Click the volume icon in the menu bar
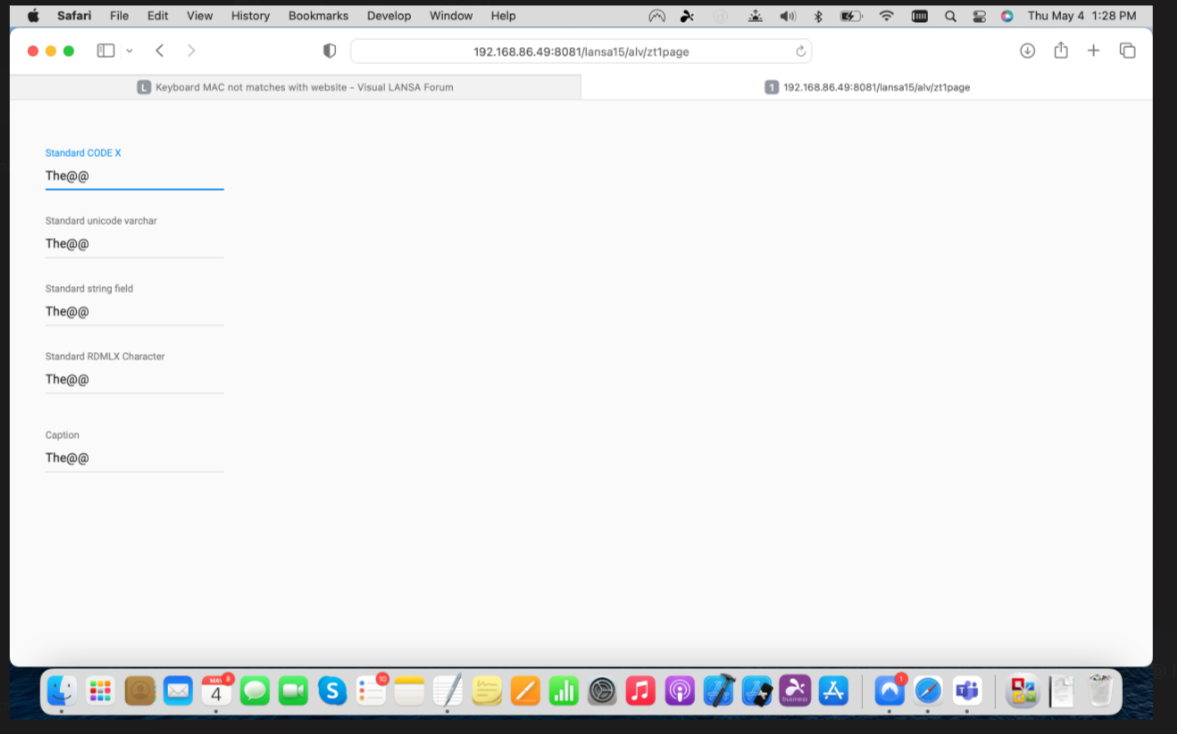The height and width of the screenshot is (734, 1177). click(788, 15)
